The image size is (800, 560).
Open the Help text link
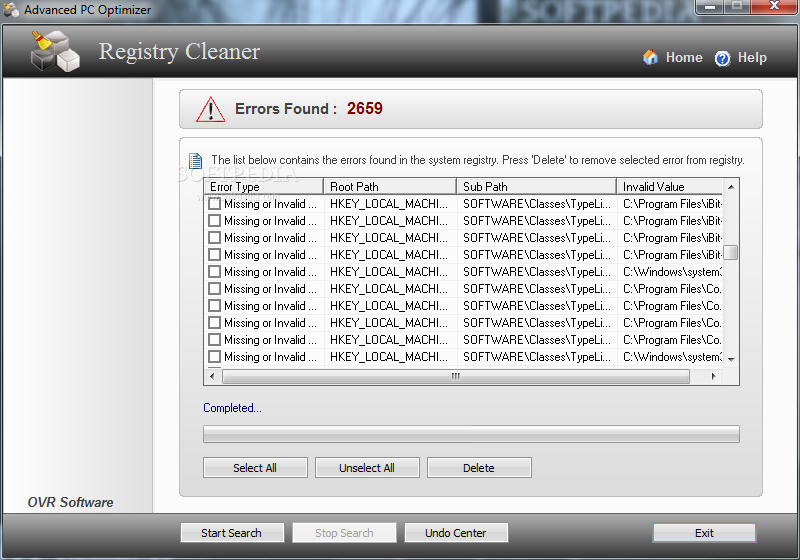pos(752,58)
